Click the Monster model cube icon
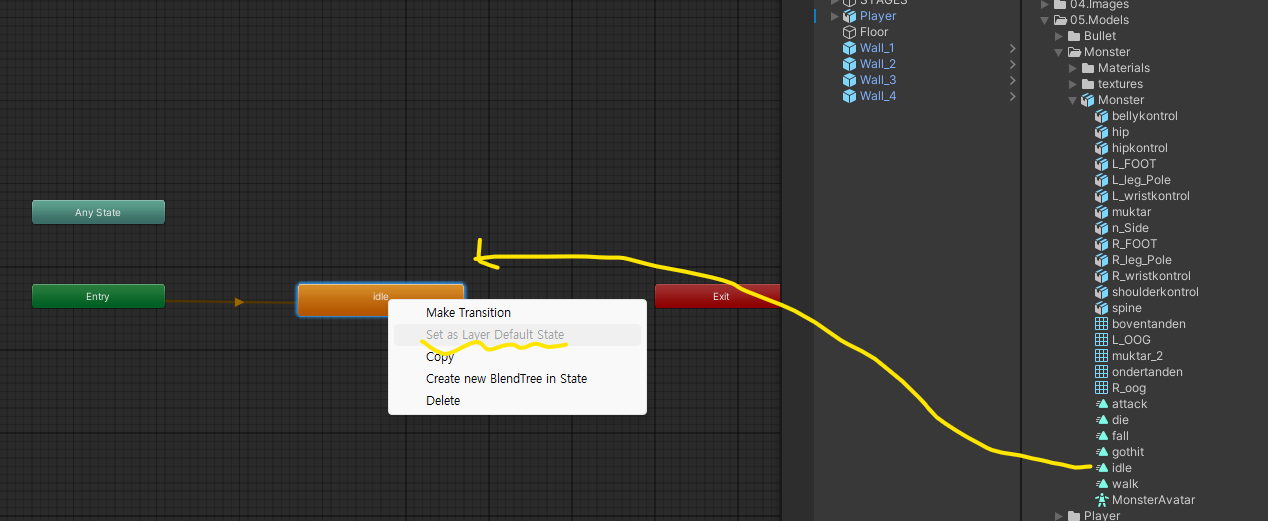1268x521 pixels. coord(1088,100)
